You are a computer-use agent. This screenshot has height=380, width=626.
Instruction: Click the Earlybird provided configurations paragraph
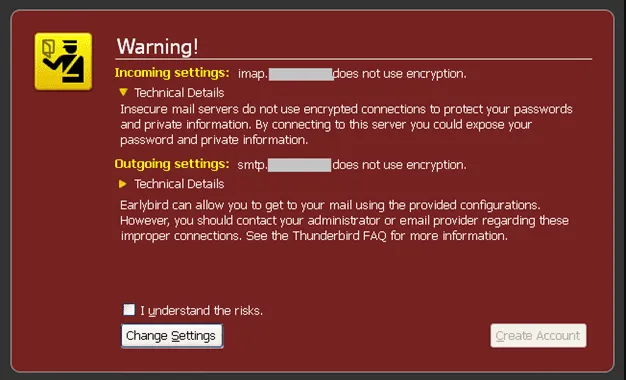pos(345,220)
